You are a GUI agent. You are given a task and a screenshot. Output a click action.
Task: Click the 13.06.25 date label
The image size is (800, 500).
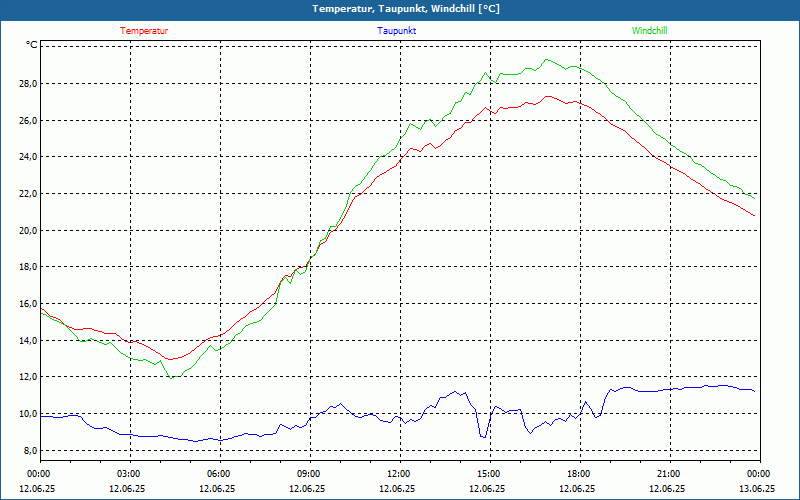[x=757, y=488]
